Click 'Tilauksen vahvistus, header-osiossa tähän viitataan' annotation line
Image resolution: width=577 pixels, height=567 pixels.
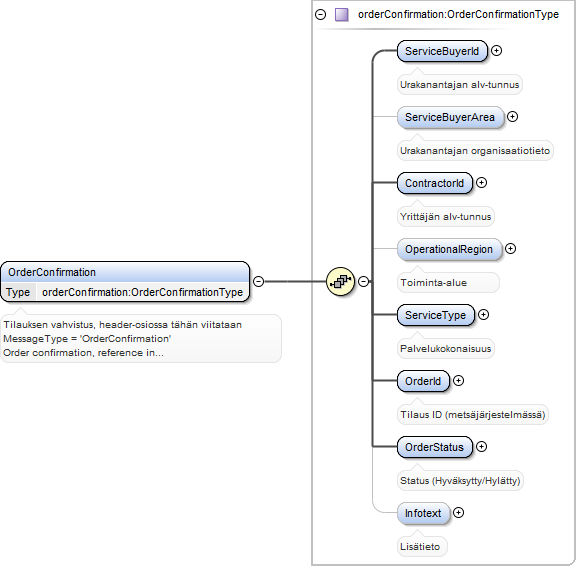tap(123, 325)
